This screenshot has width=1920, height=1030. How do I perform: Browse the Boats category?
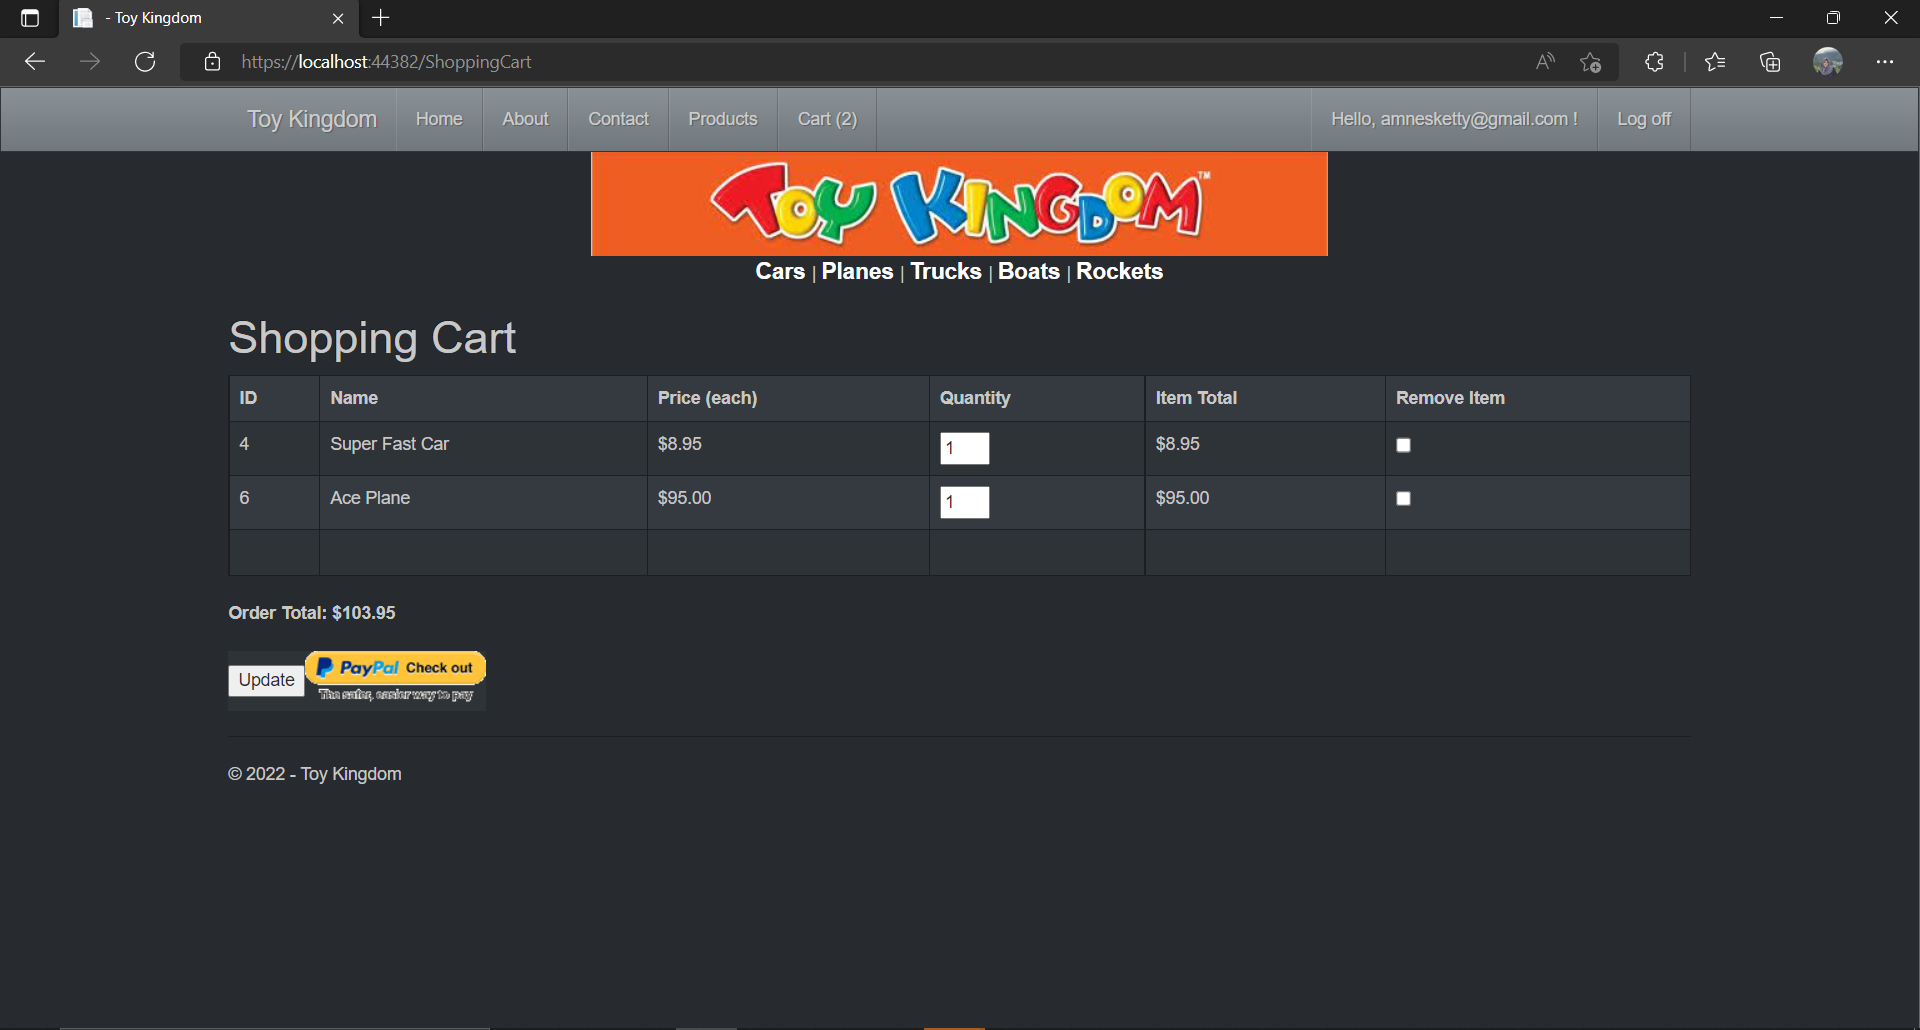(x=1029, y=271)
